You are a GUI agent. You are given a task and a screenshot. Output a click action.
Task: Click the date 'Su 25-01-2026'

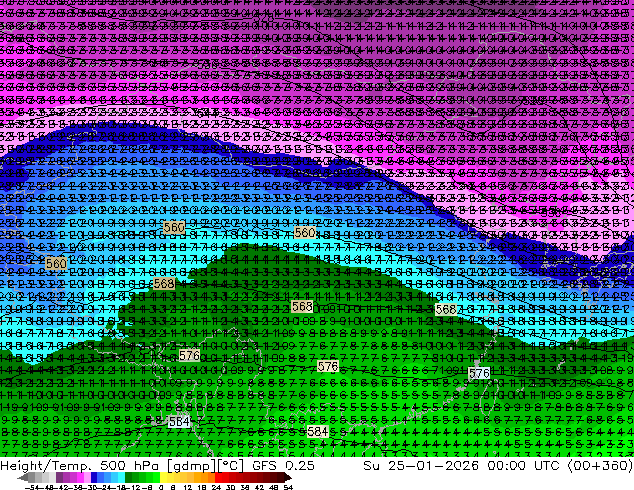click(x=421, y=466)
